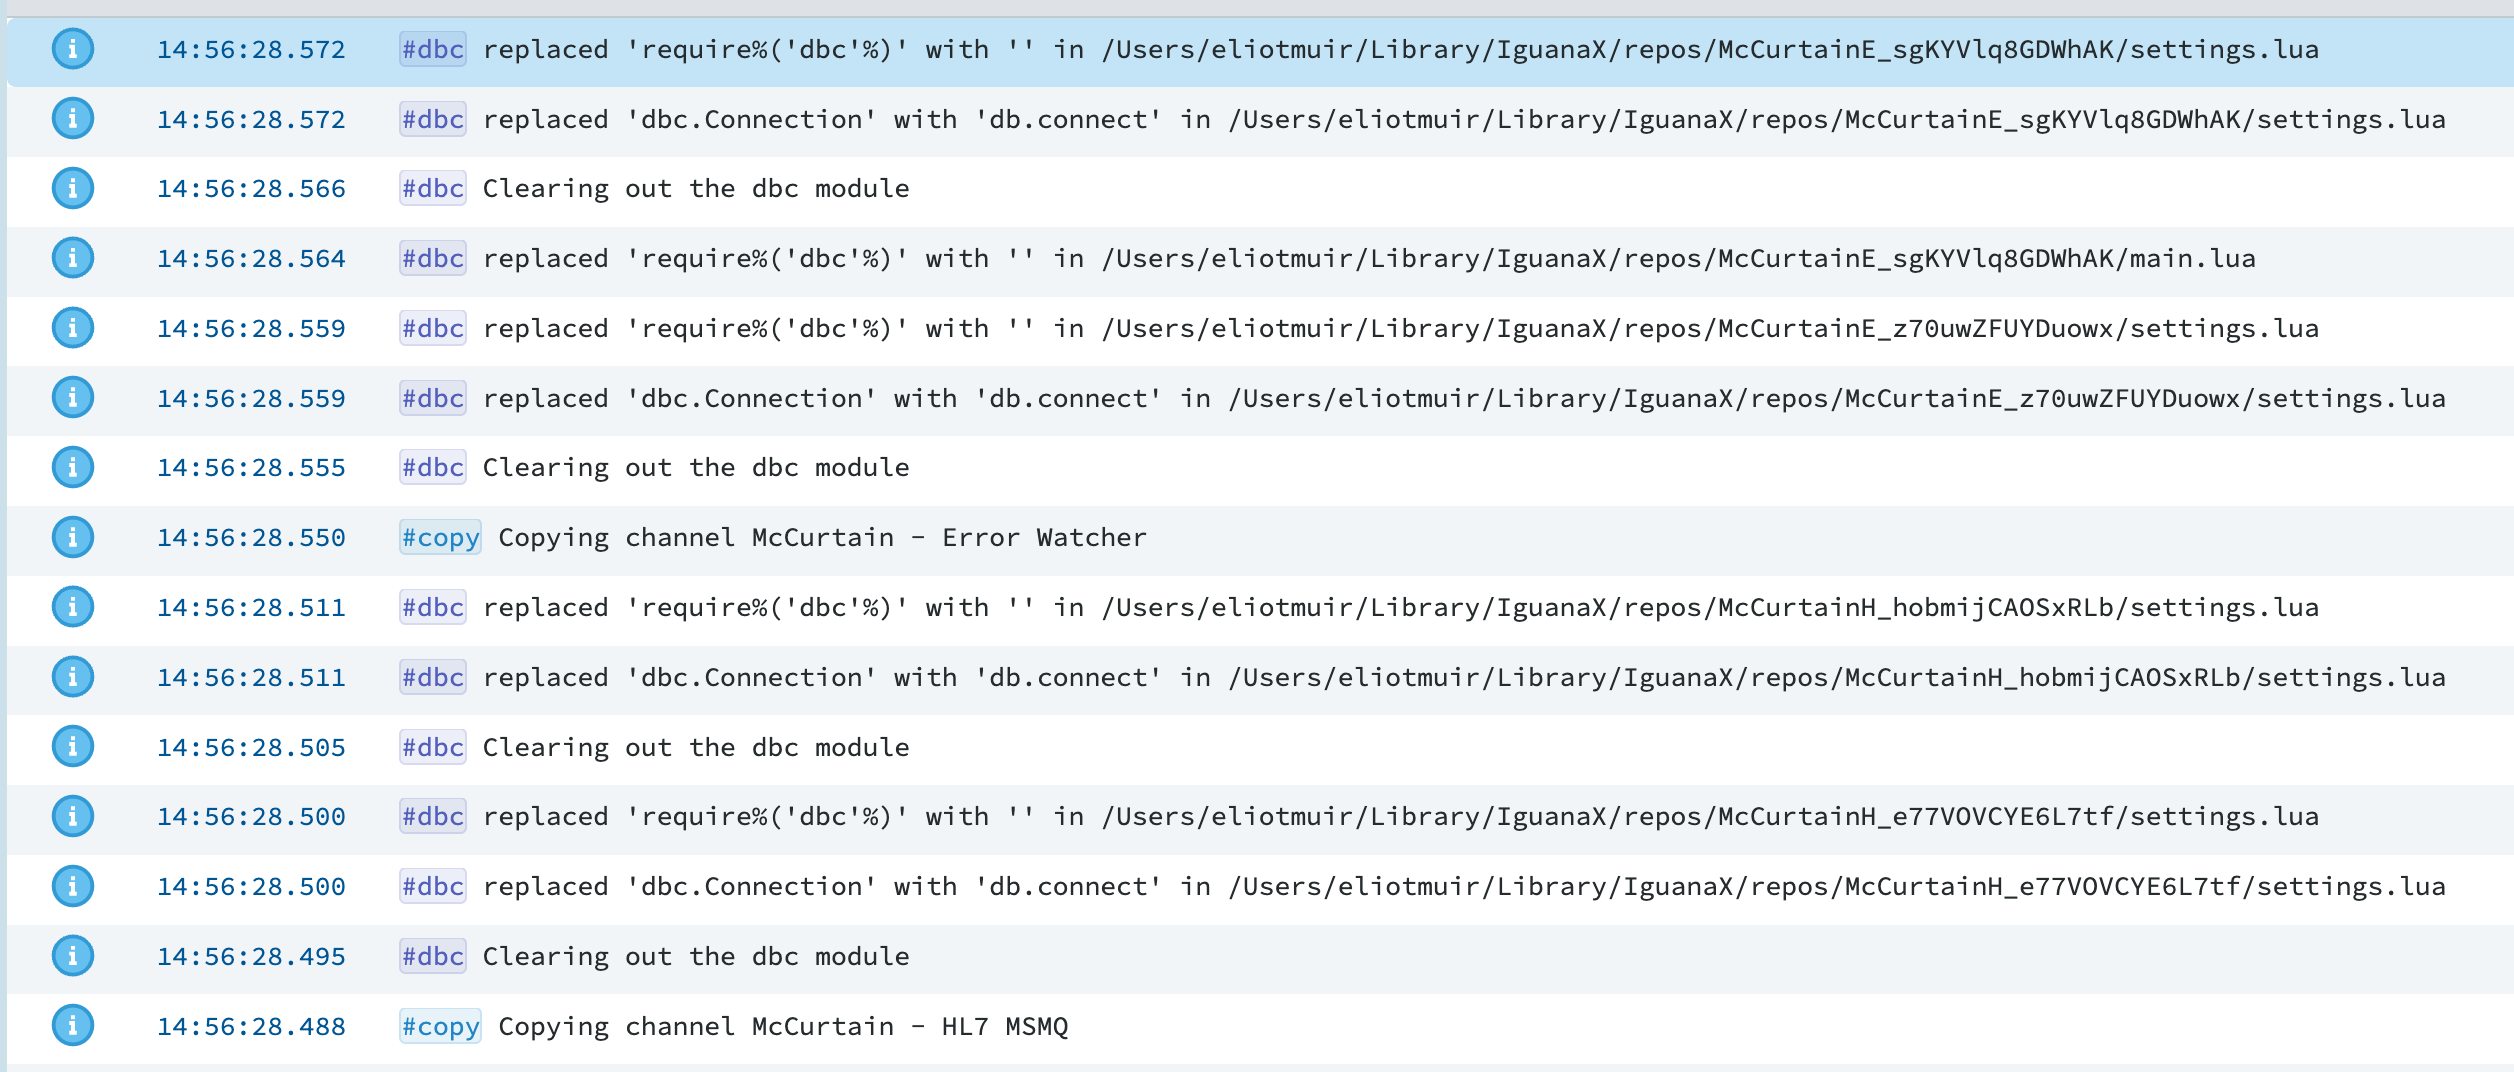The width and height of the screenshot is (2514, 1072).
Task: Open the info icon on the Error Watcher copy row
Action: pos(73,537)
